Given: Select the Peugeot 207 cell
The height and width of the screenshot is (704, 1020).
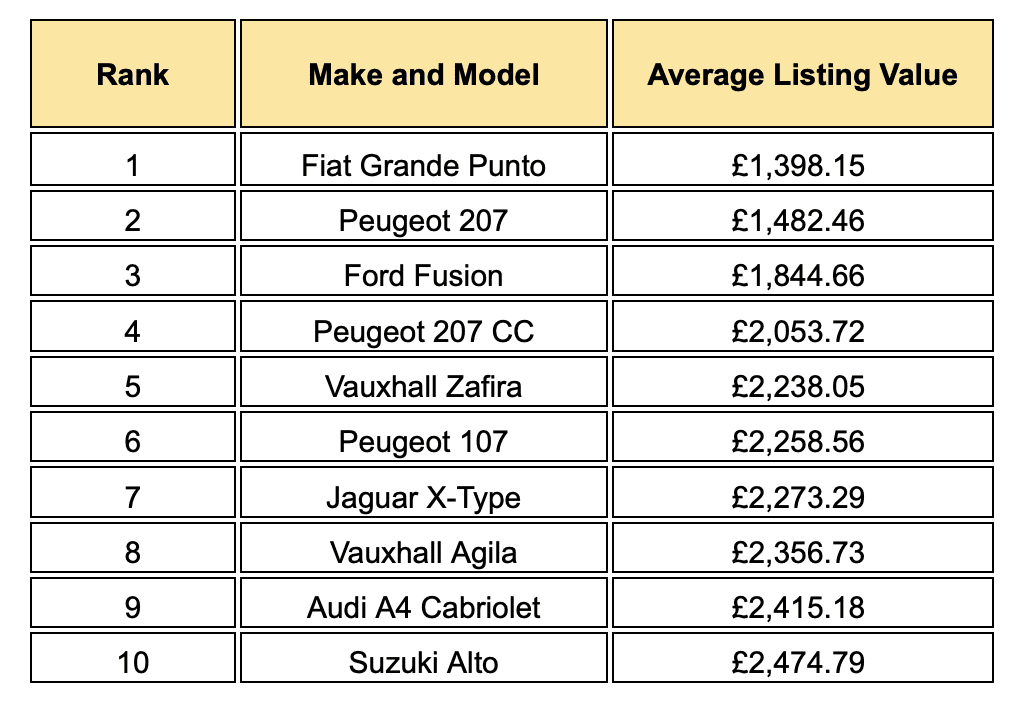Looking at the screenshot, I should 423,215.
